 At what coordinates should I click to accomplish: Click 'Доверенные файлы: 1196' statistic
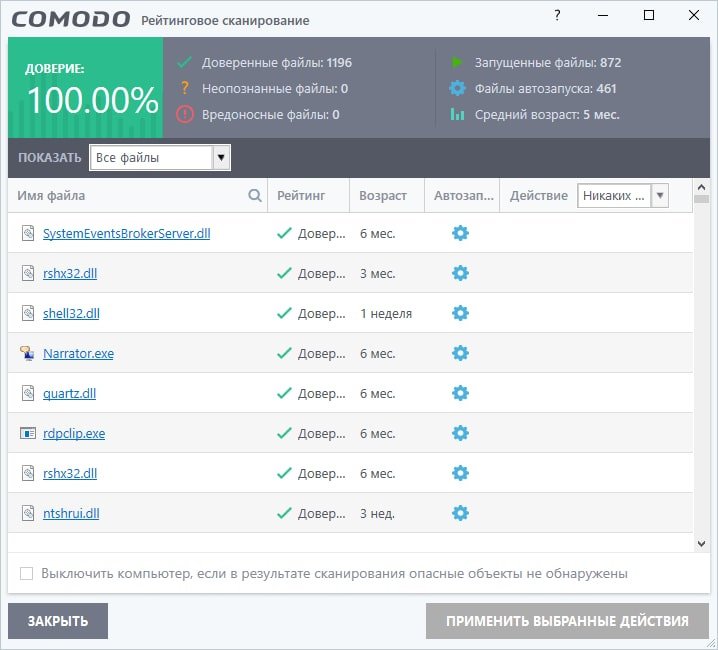pyautogui.click(x=277, y=62)
